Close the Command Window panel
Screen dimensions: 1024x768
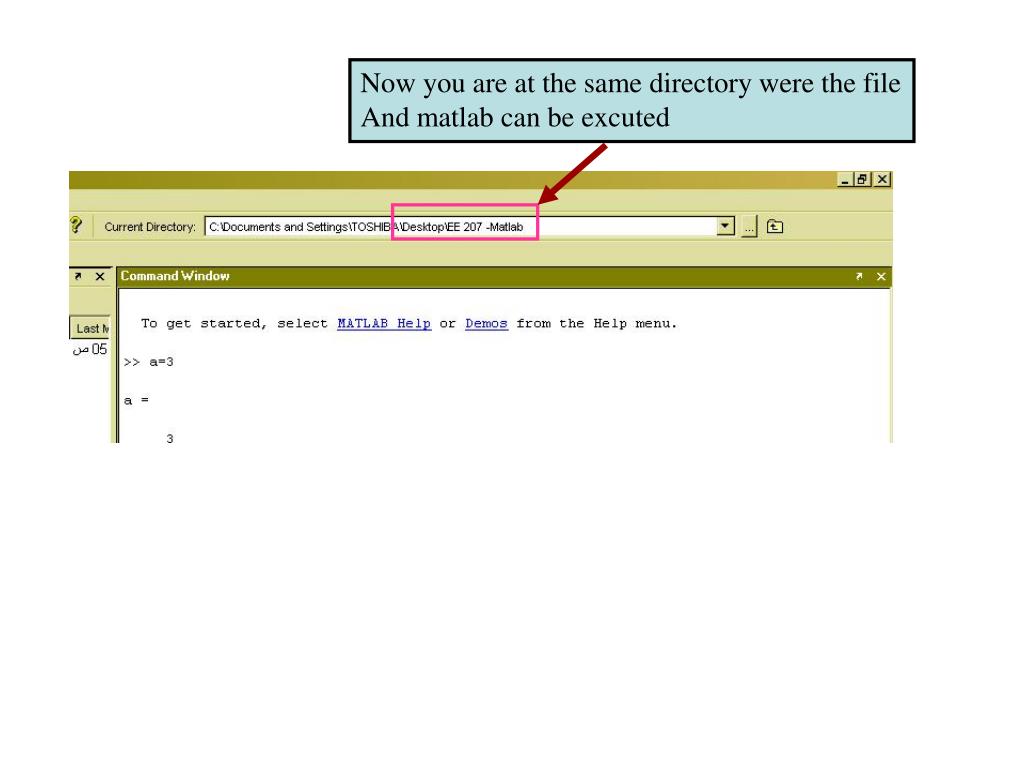881,276
